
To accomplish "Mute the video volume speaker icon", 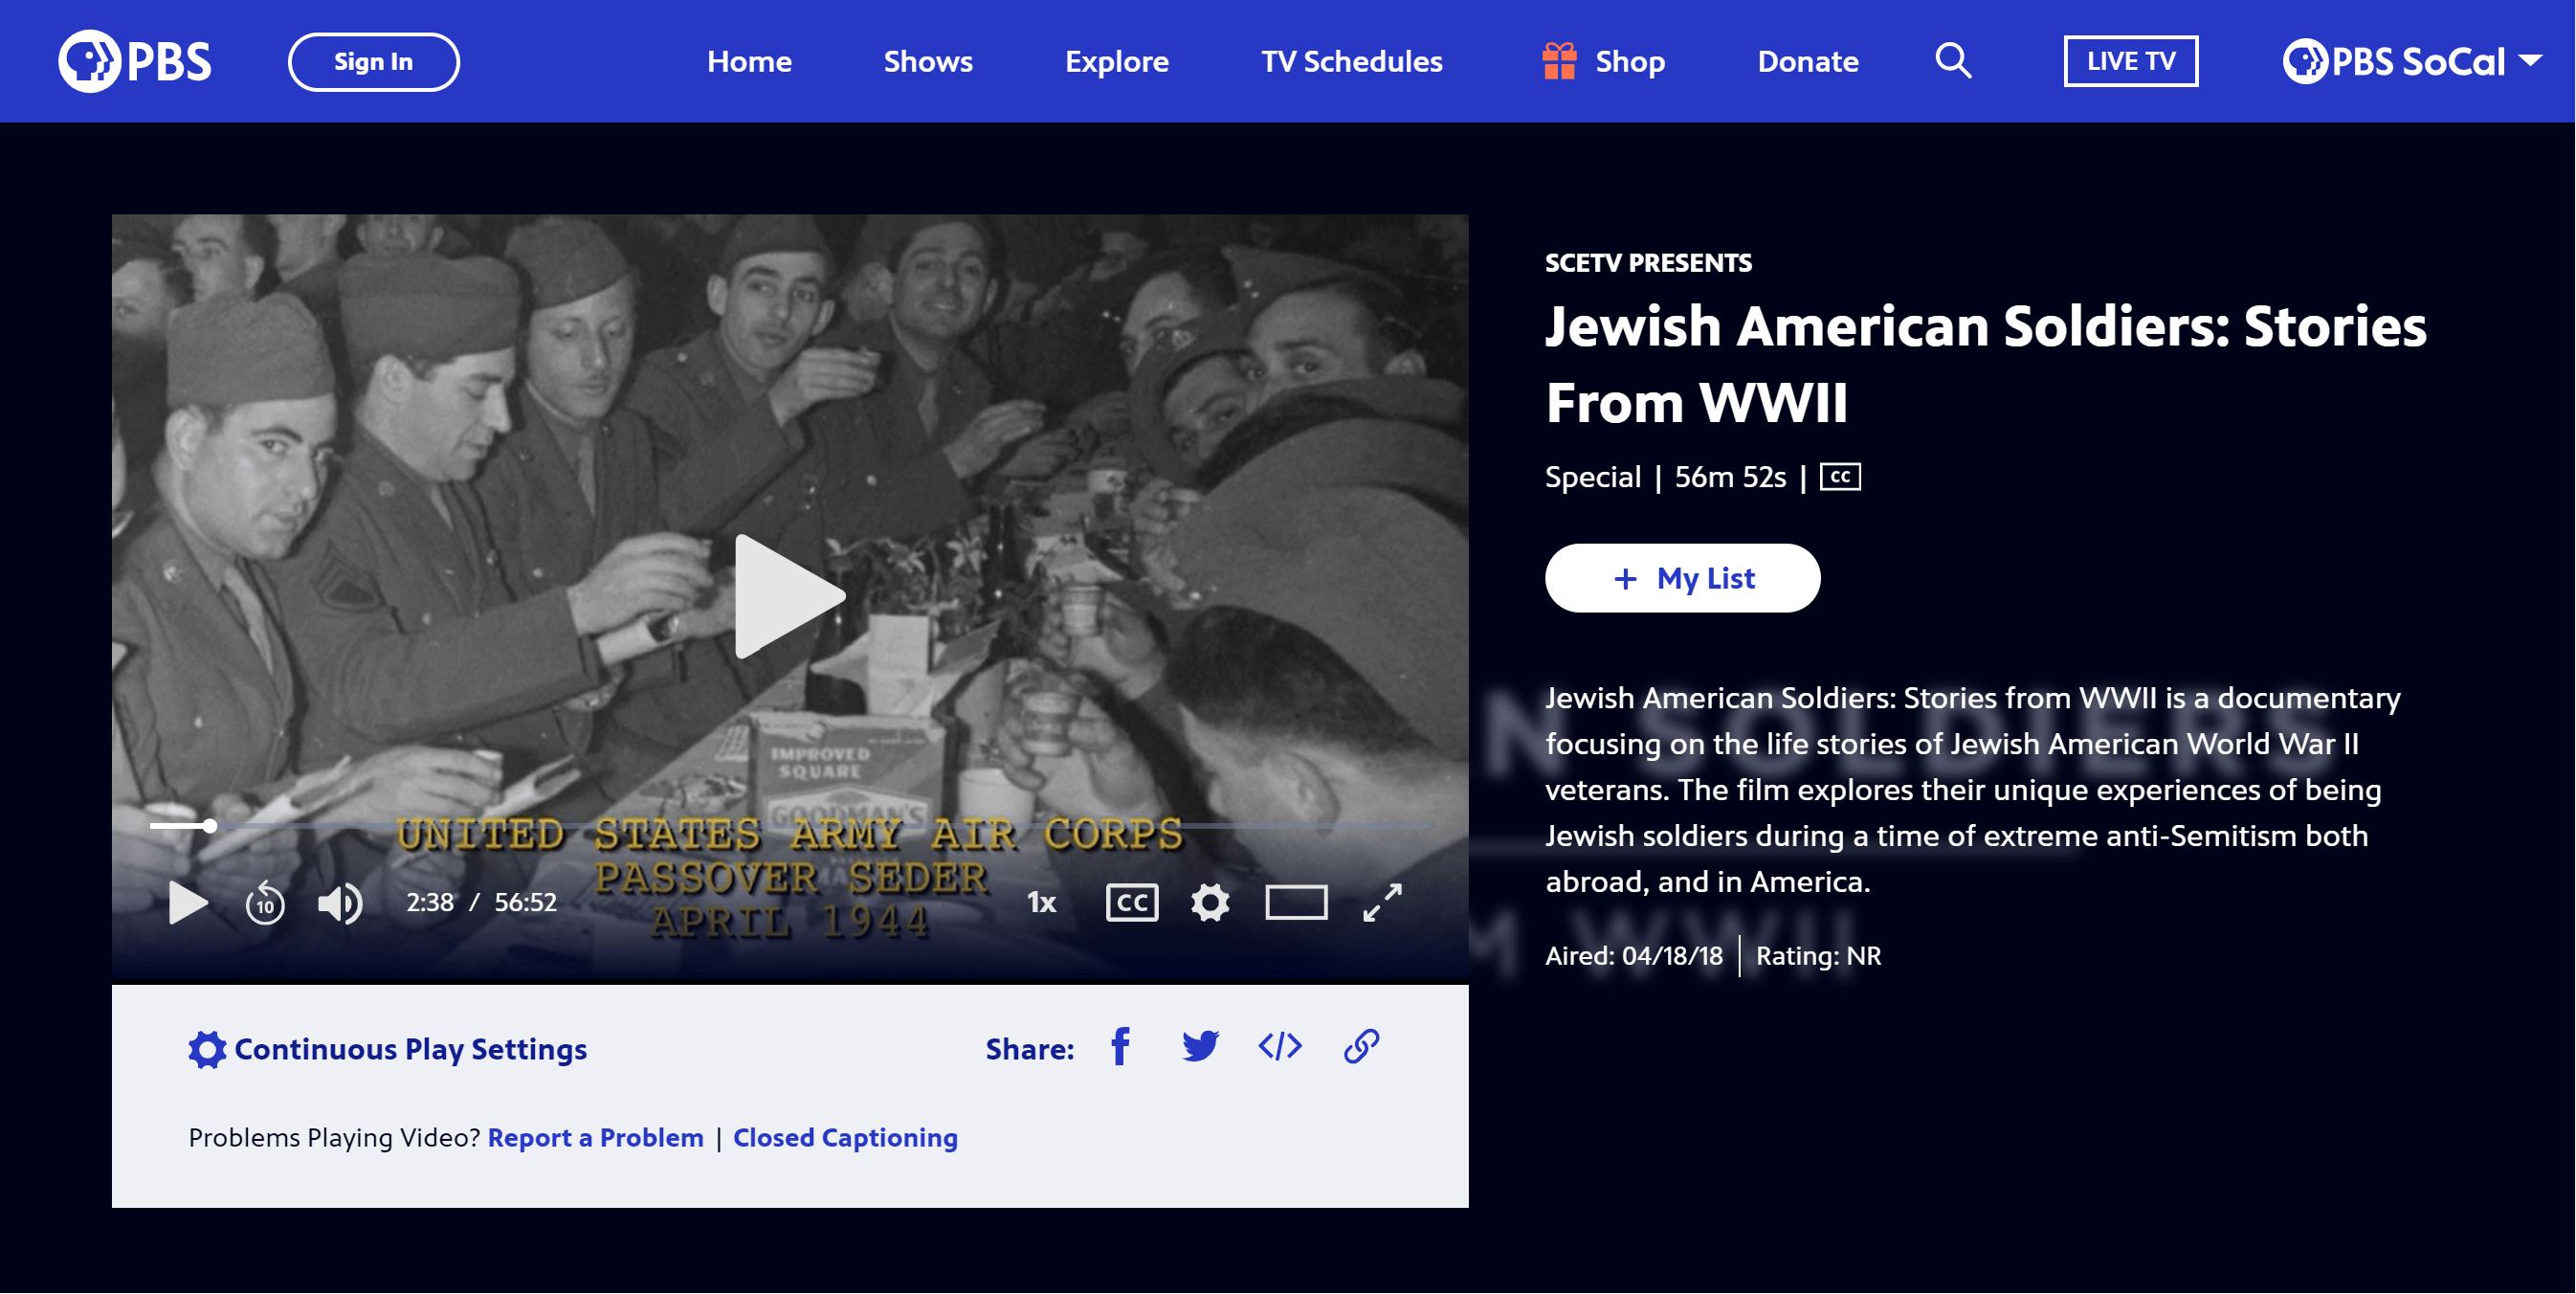I will [x=340, y=903].
